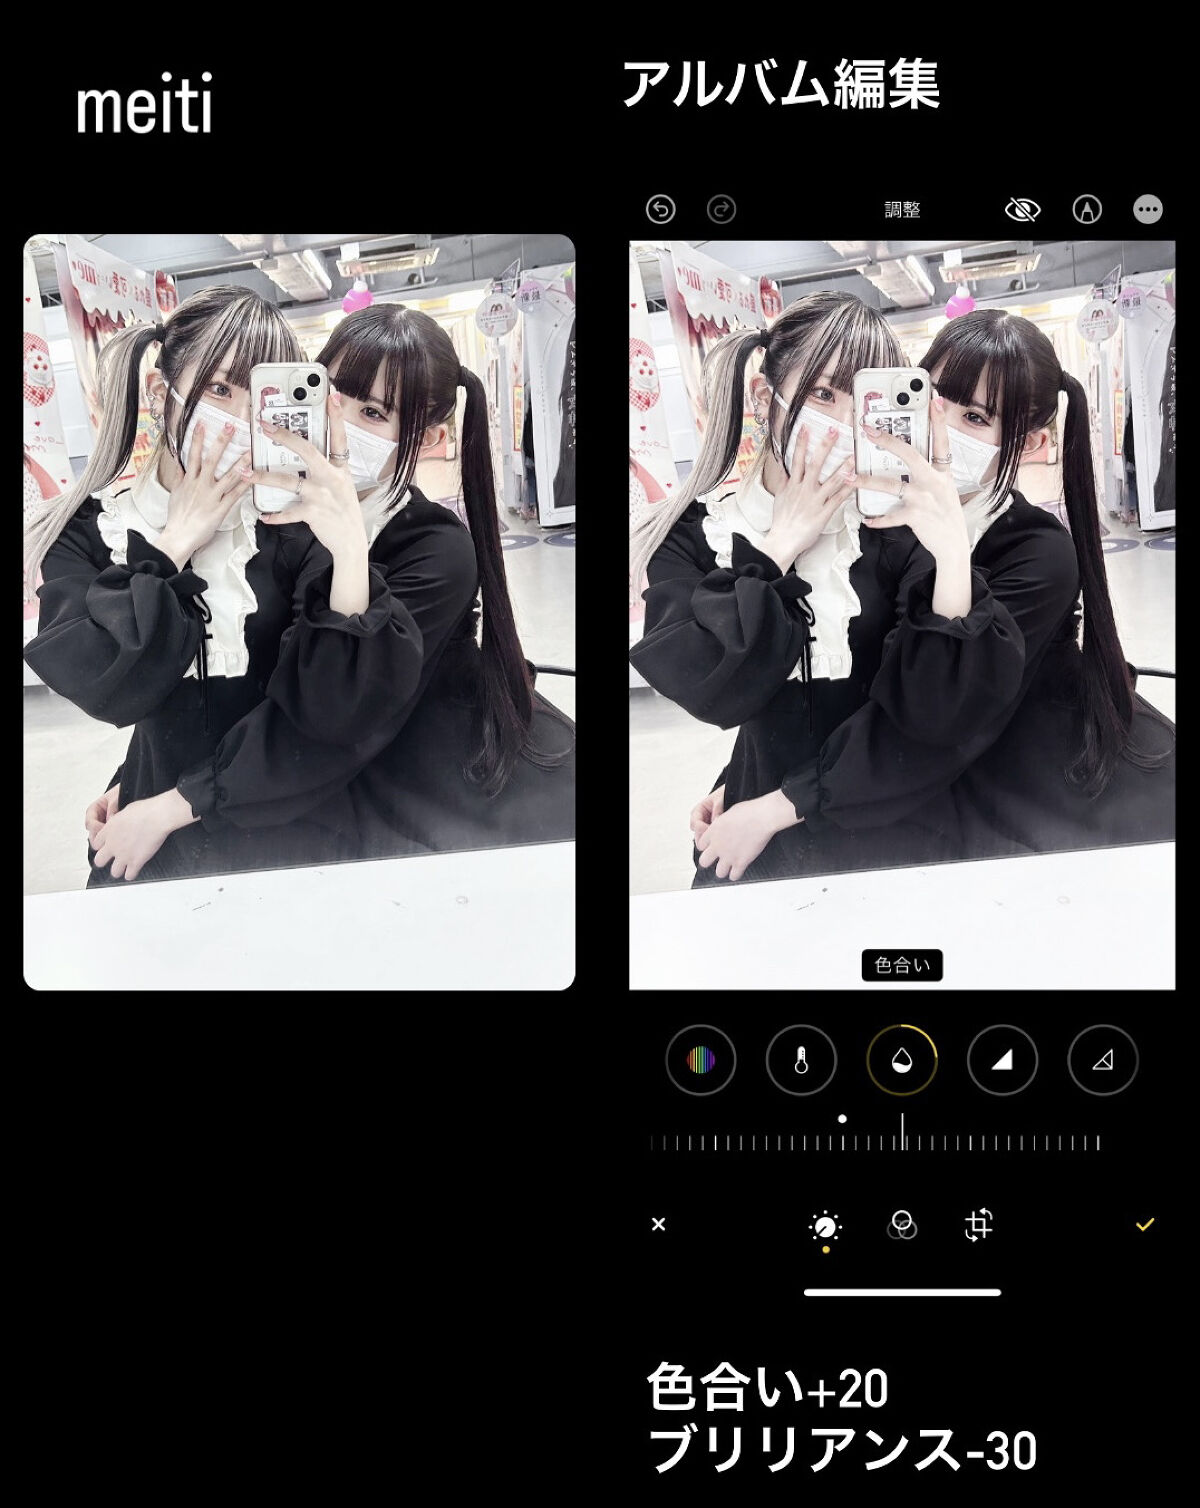The height and width of the screenshot is (1508, 1200).
Task: Toggle the highlighted Tint droplet adjustment
Action: tap(901, 1060)
